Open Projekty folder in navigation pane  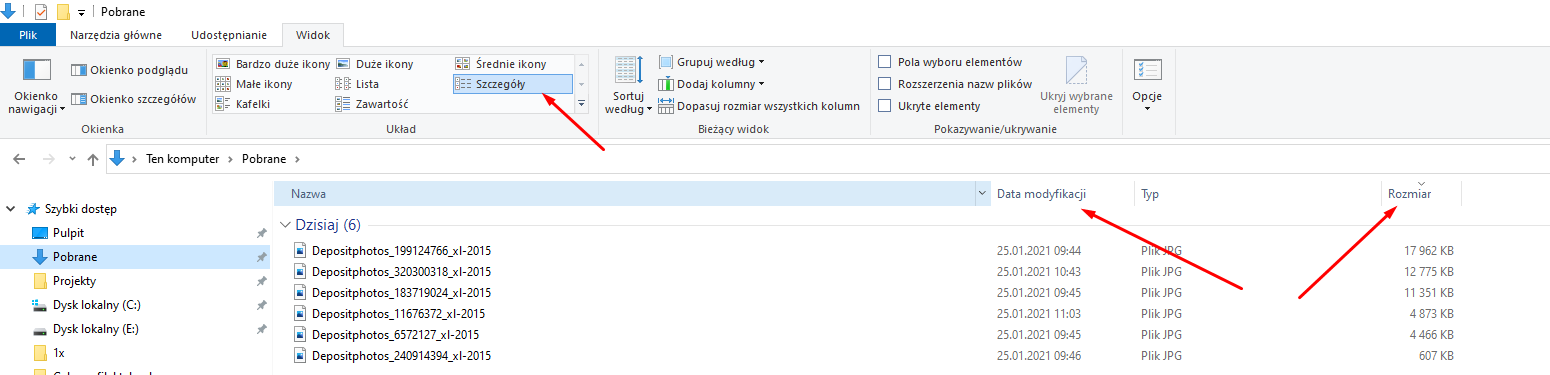click(x=74, y=280)
